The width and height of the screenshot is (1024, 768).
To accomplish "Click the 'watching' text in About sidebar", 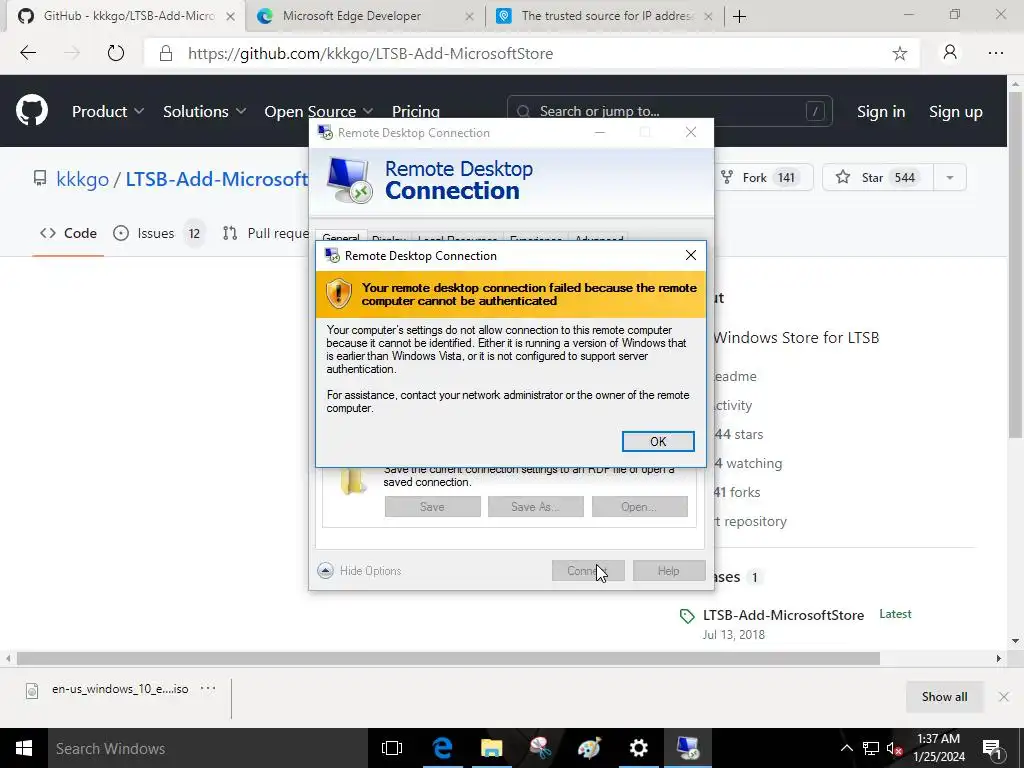I will coord(754,463).
